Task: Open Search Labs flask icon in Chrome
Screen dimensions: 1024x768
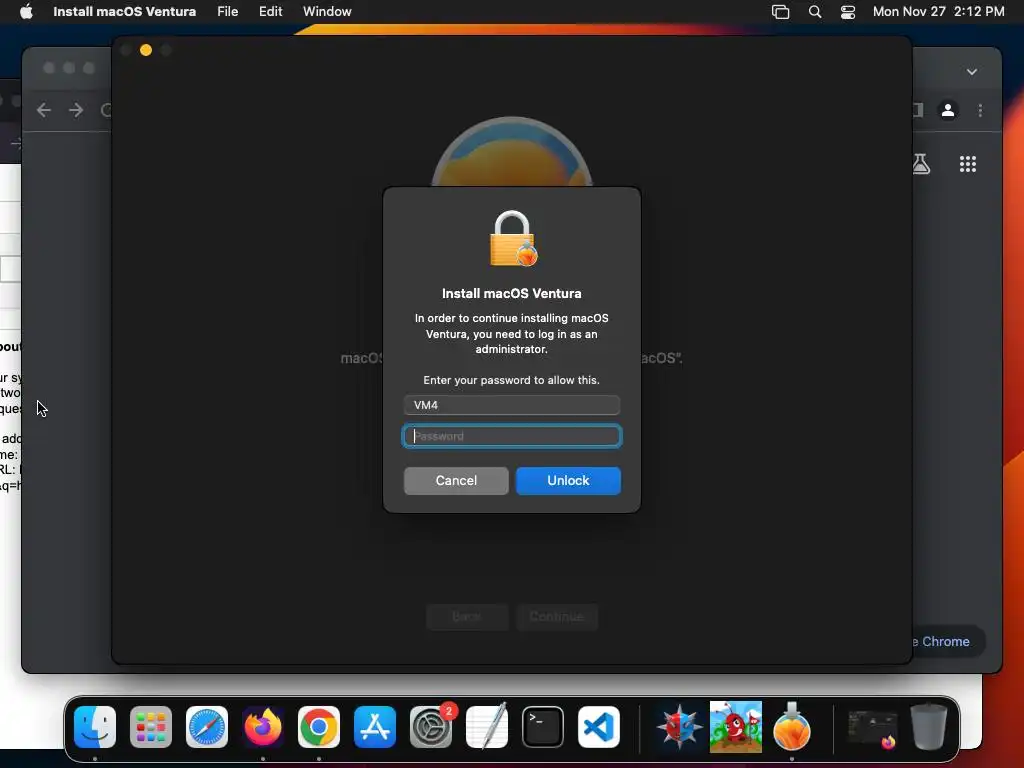Action: 921,164
